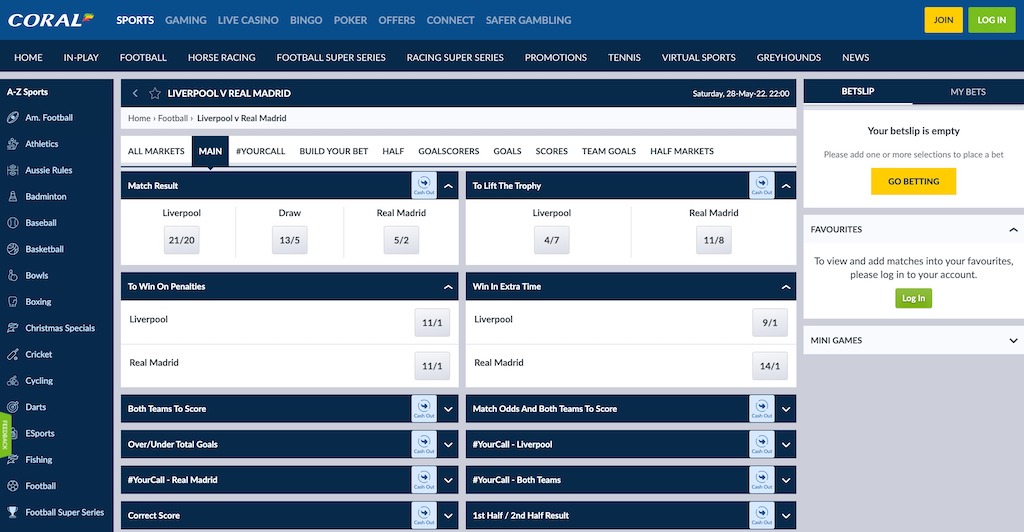Click the 1st Half / 2nd Half Result Cash Out icon
The width and height of the screenshot is (1024, 532).
pos(761,515)
